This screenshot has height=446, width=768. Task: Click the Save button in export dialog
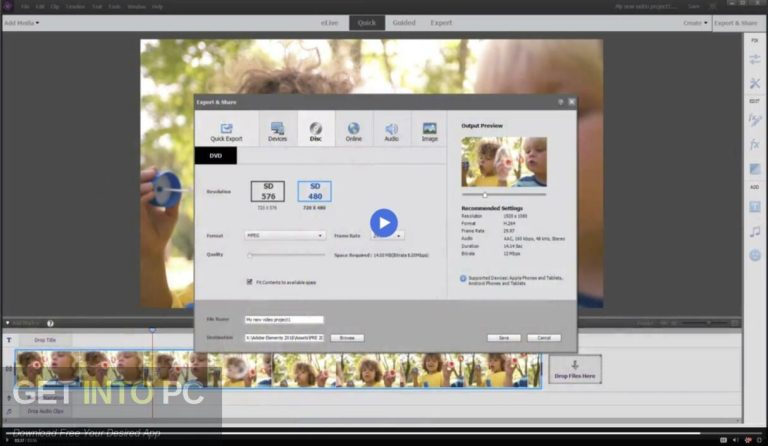click(x=504, y=338)
